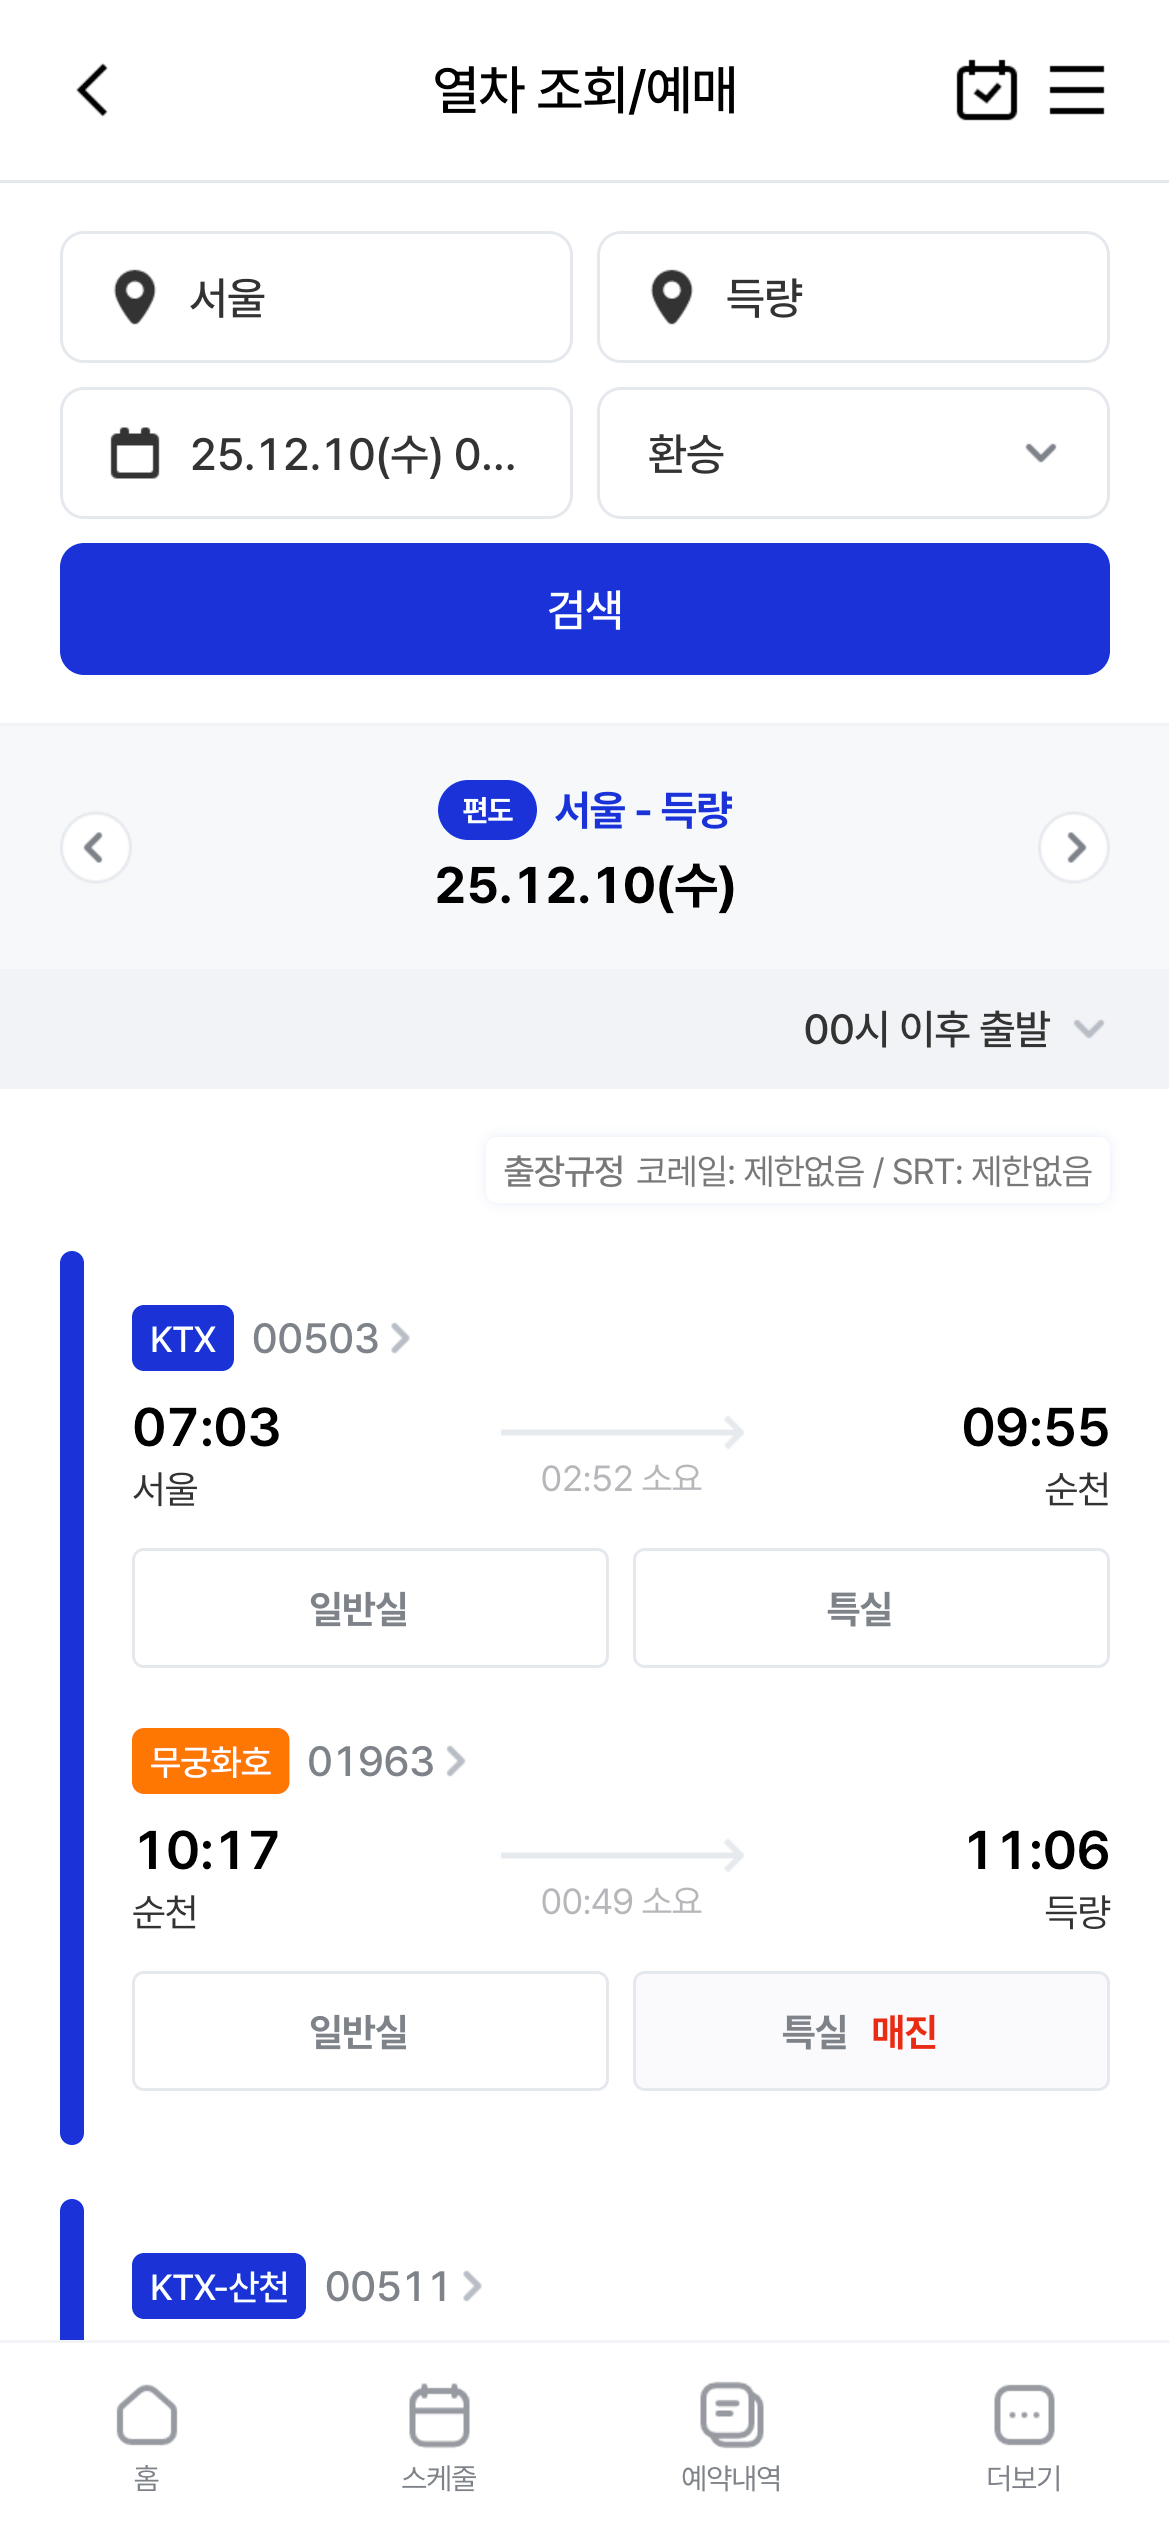Go to next date with right arrow
The width and height of the screenshot is (1169, 2531).
point(1074,848)
